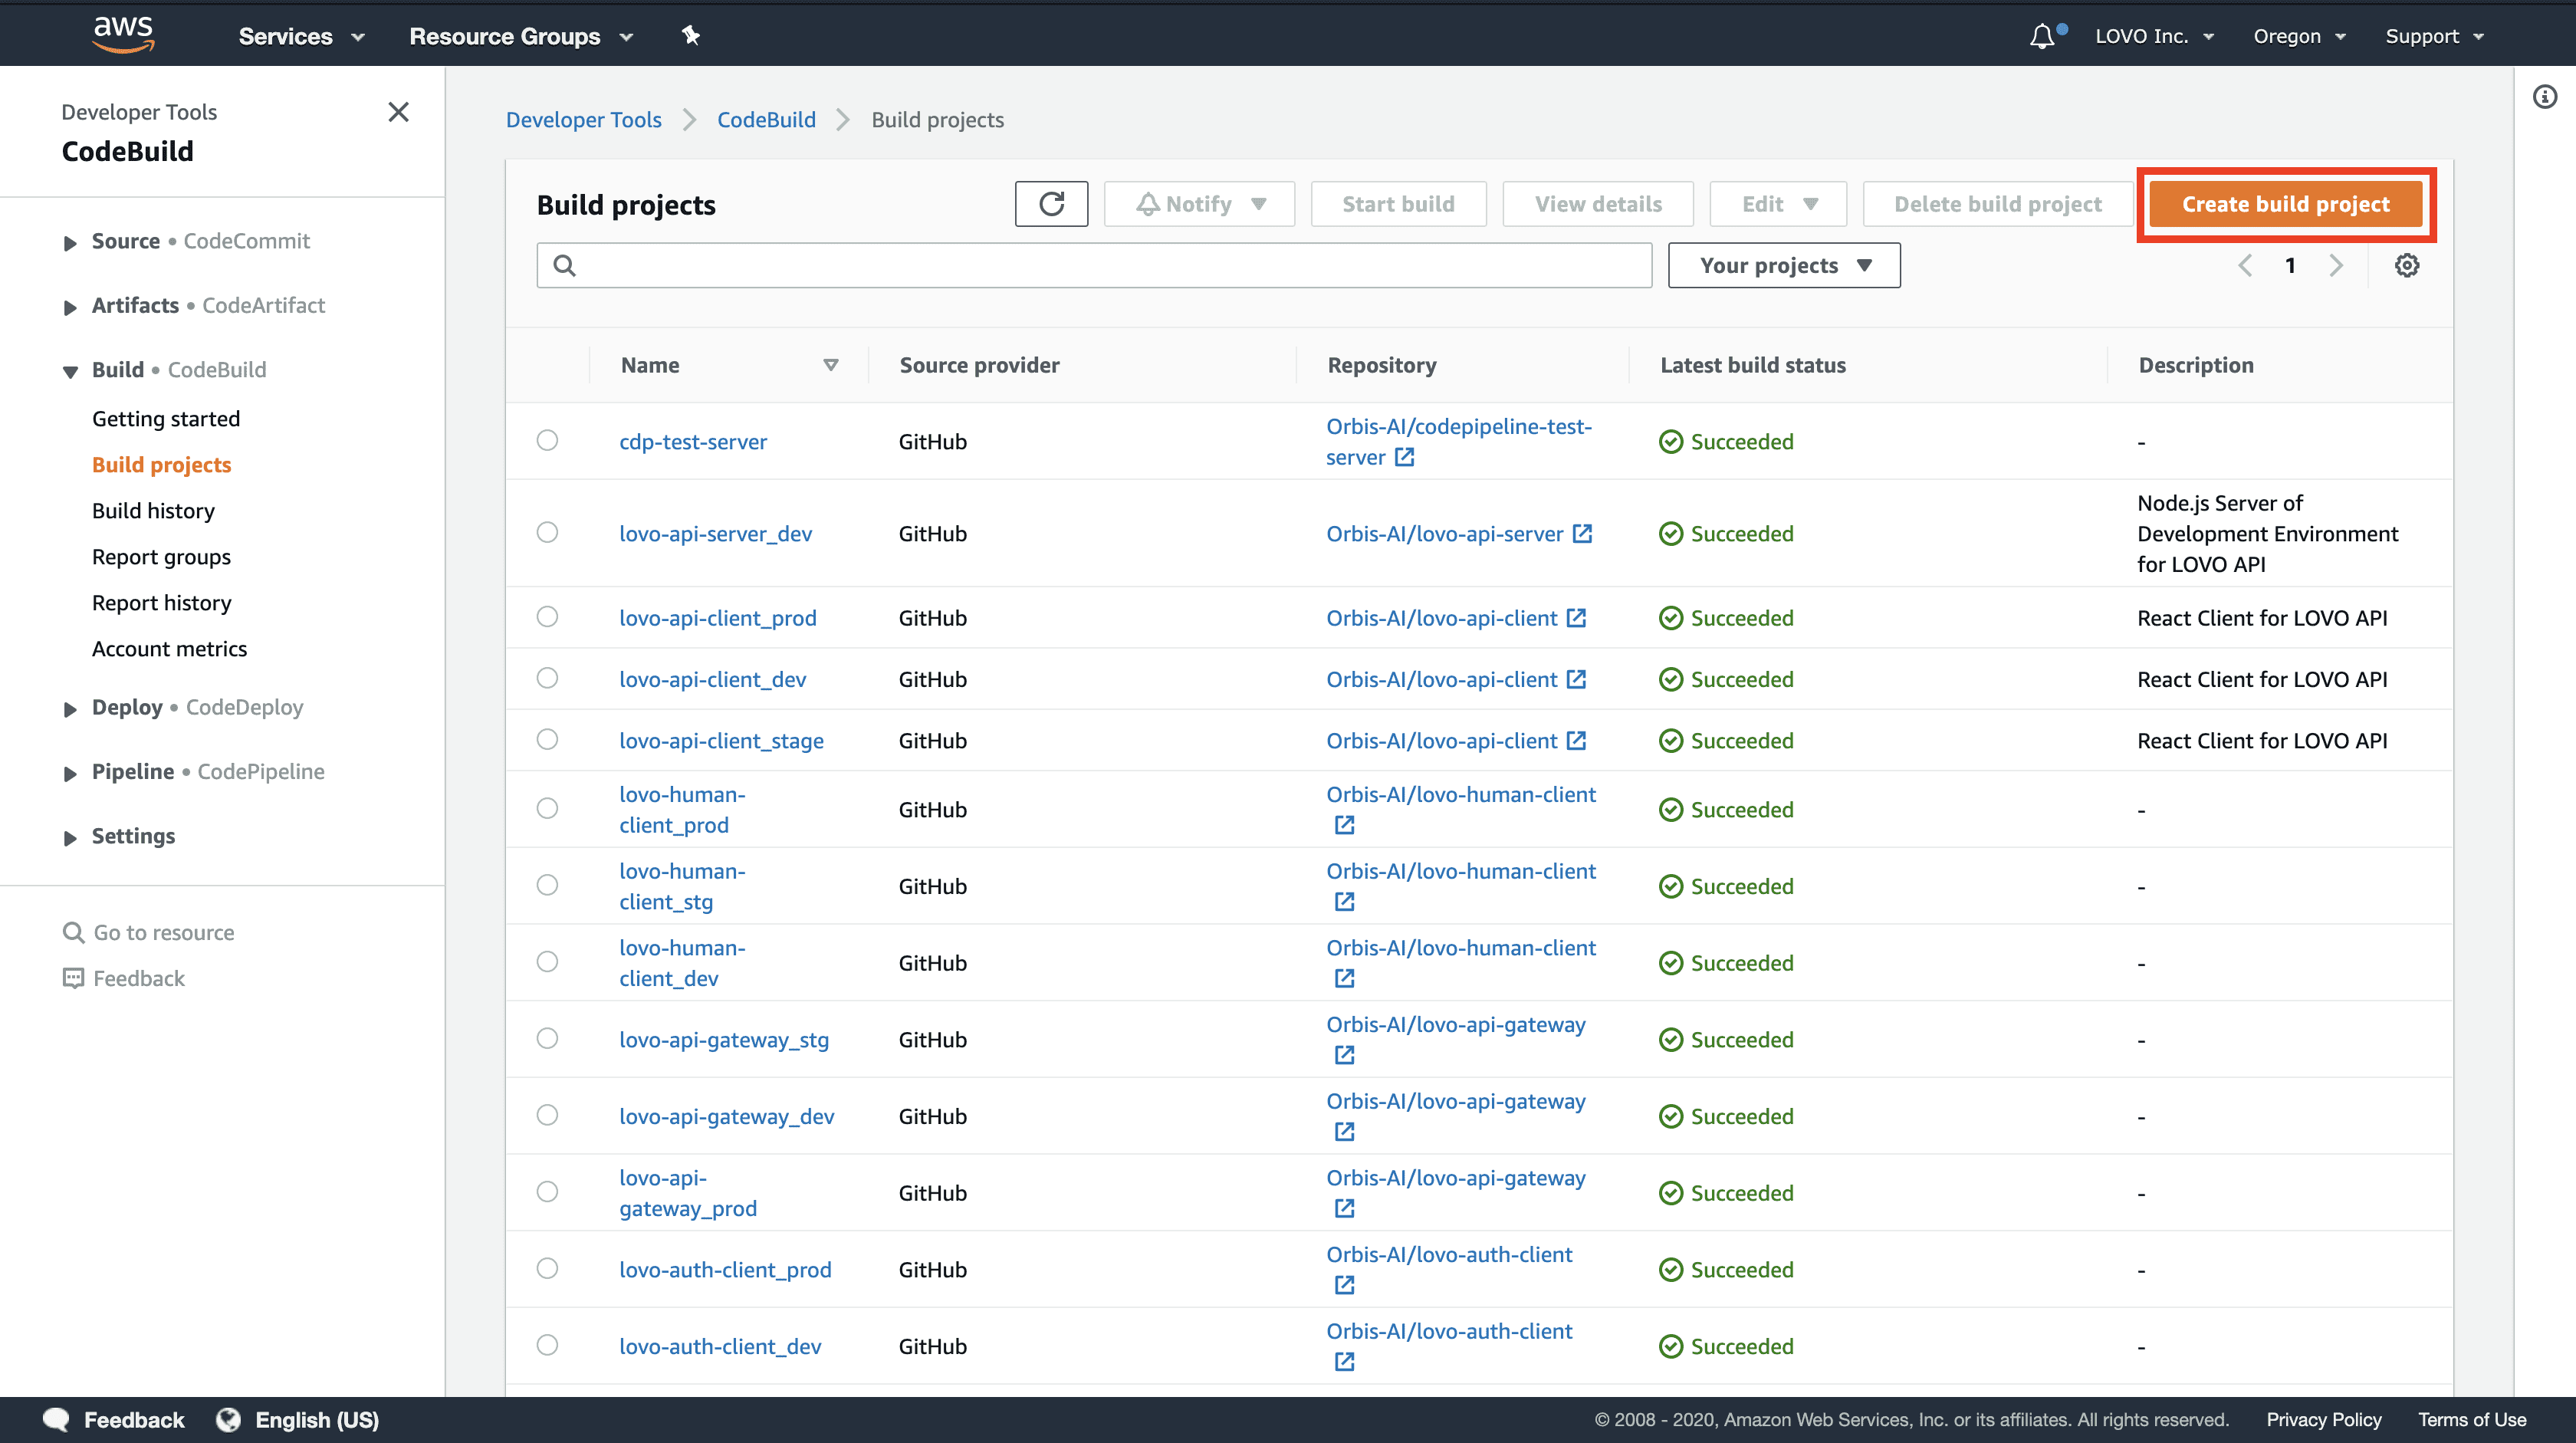This screenshot has width=2576, height=1443.
Task: Open Orbis-AI/lovo-api-server repository link
Action: (x=1444, y=533)
